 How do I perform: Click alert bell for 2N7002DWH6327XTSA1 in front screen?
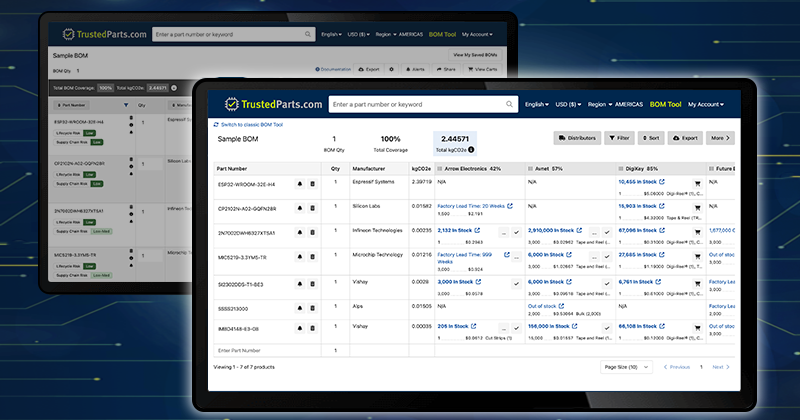(300, 232)
